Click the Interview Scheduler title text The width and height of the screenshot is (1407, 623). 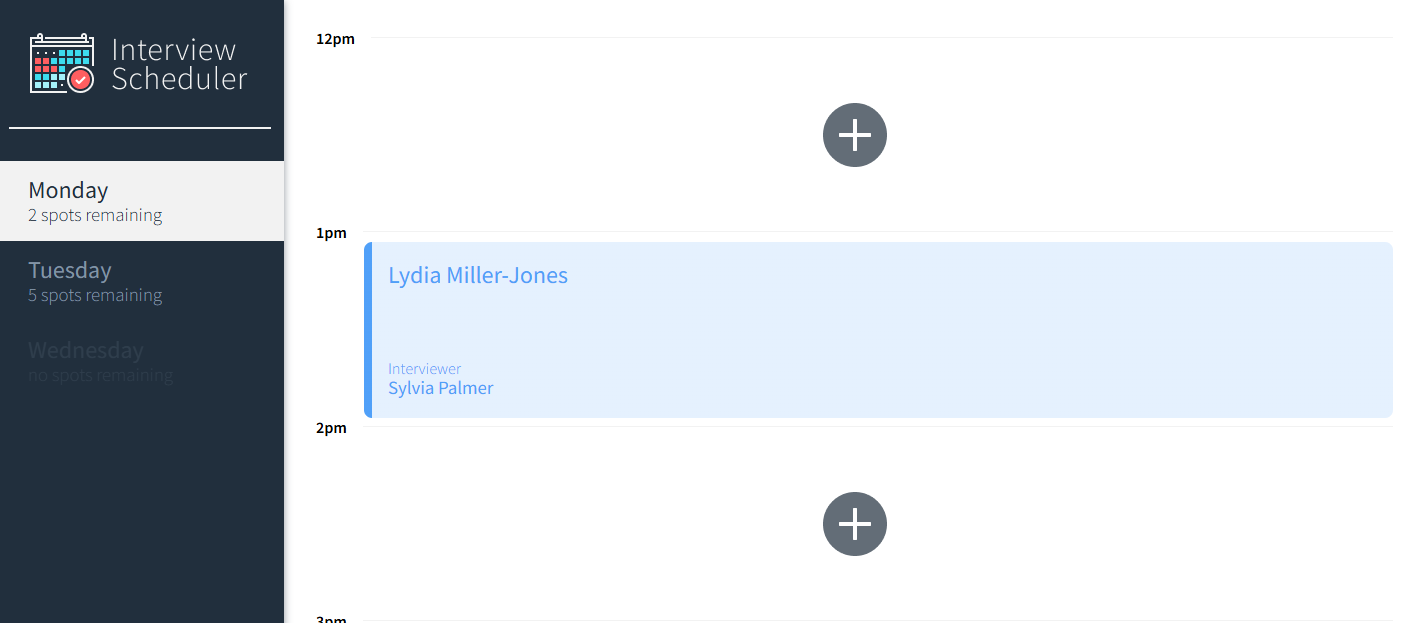[x=179, y=64]
